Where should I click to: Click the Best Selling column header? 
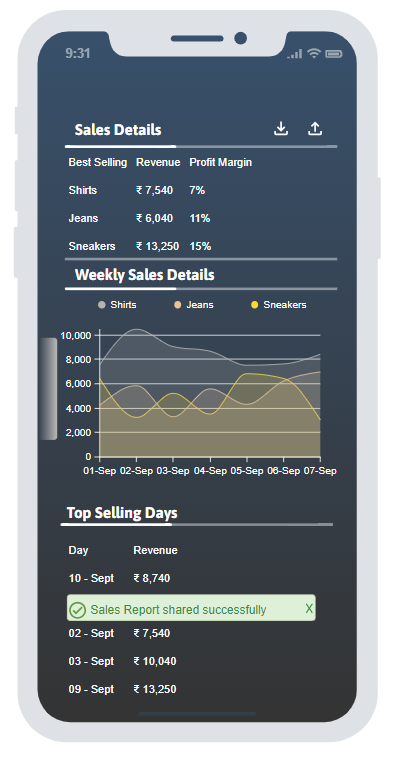click(x=98, y=162)
